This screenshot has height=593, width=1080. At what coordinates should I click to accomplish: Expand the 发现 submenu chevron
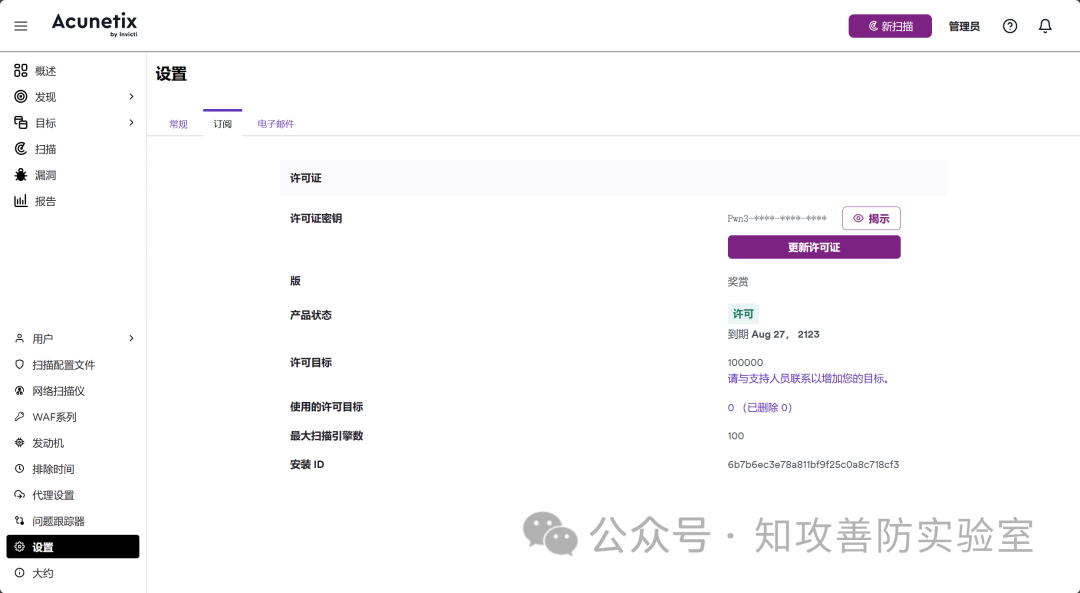pos(132,96)
